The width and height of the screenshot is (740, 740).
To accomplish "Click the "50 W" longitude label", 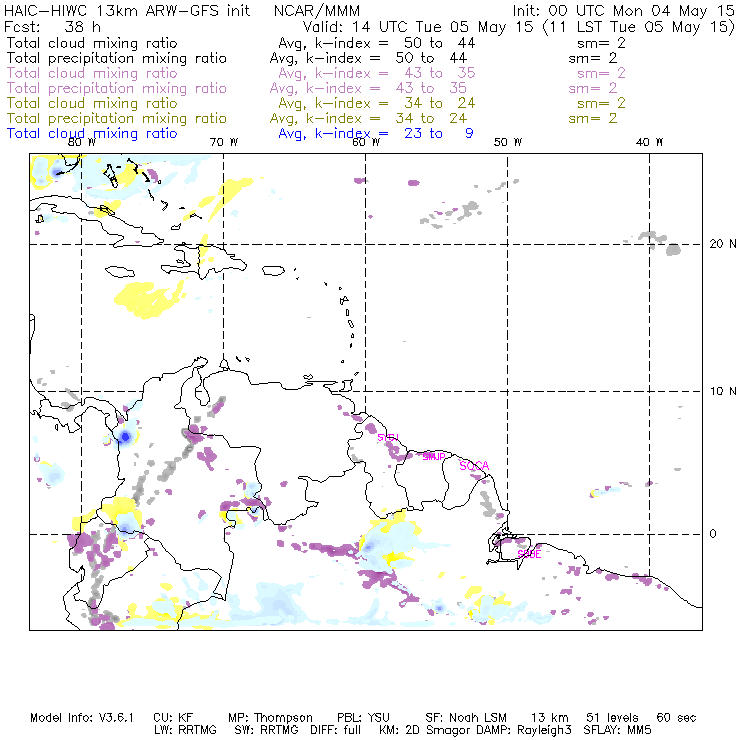I will point(508,142).
